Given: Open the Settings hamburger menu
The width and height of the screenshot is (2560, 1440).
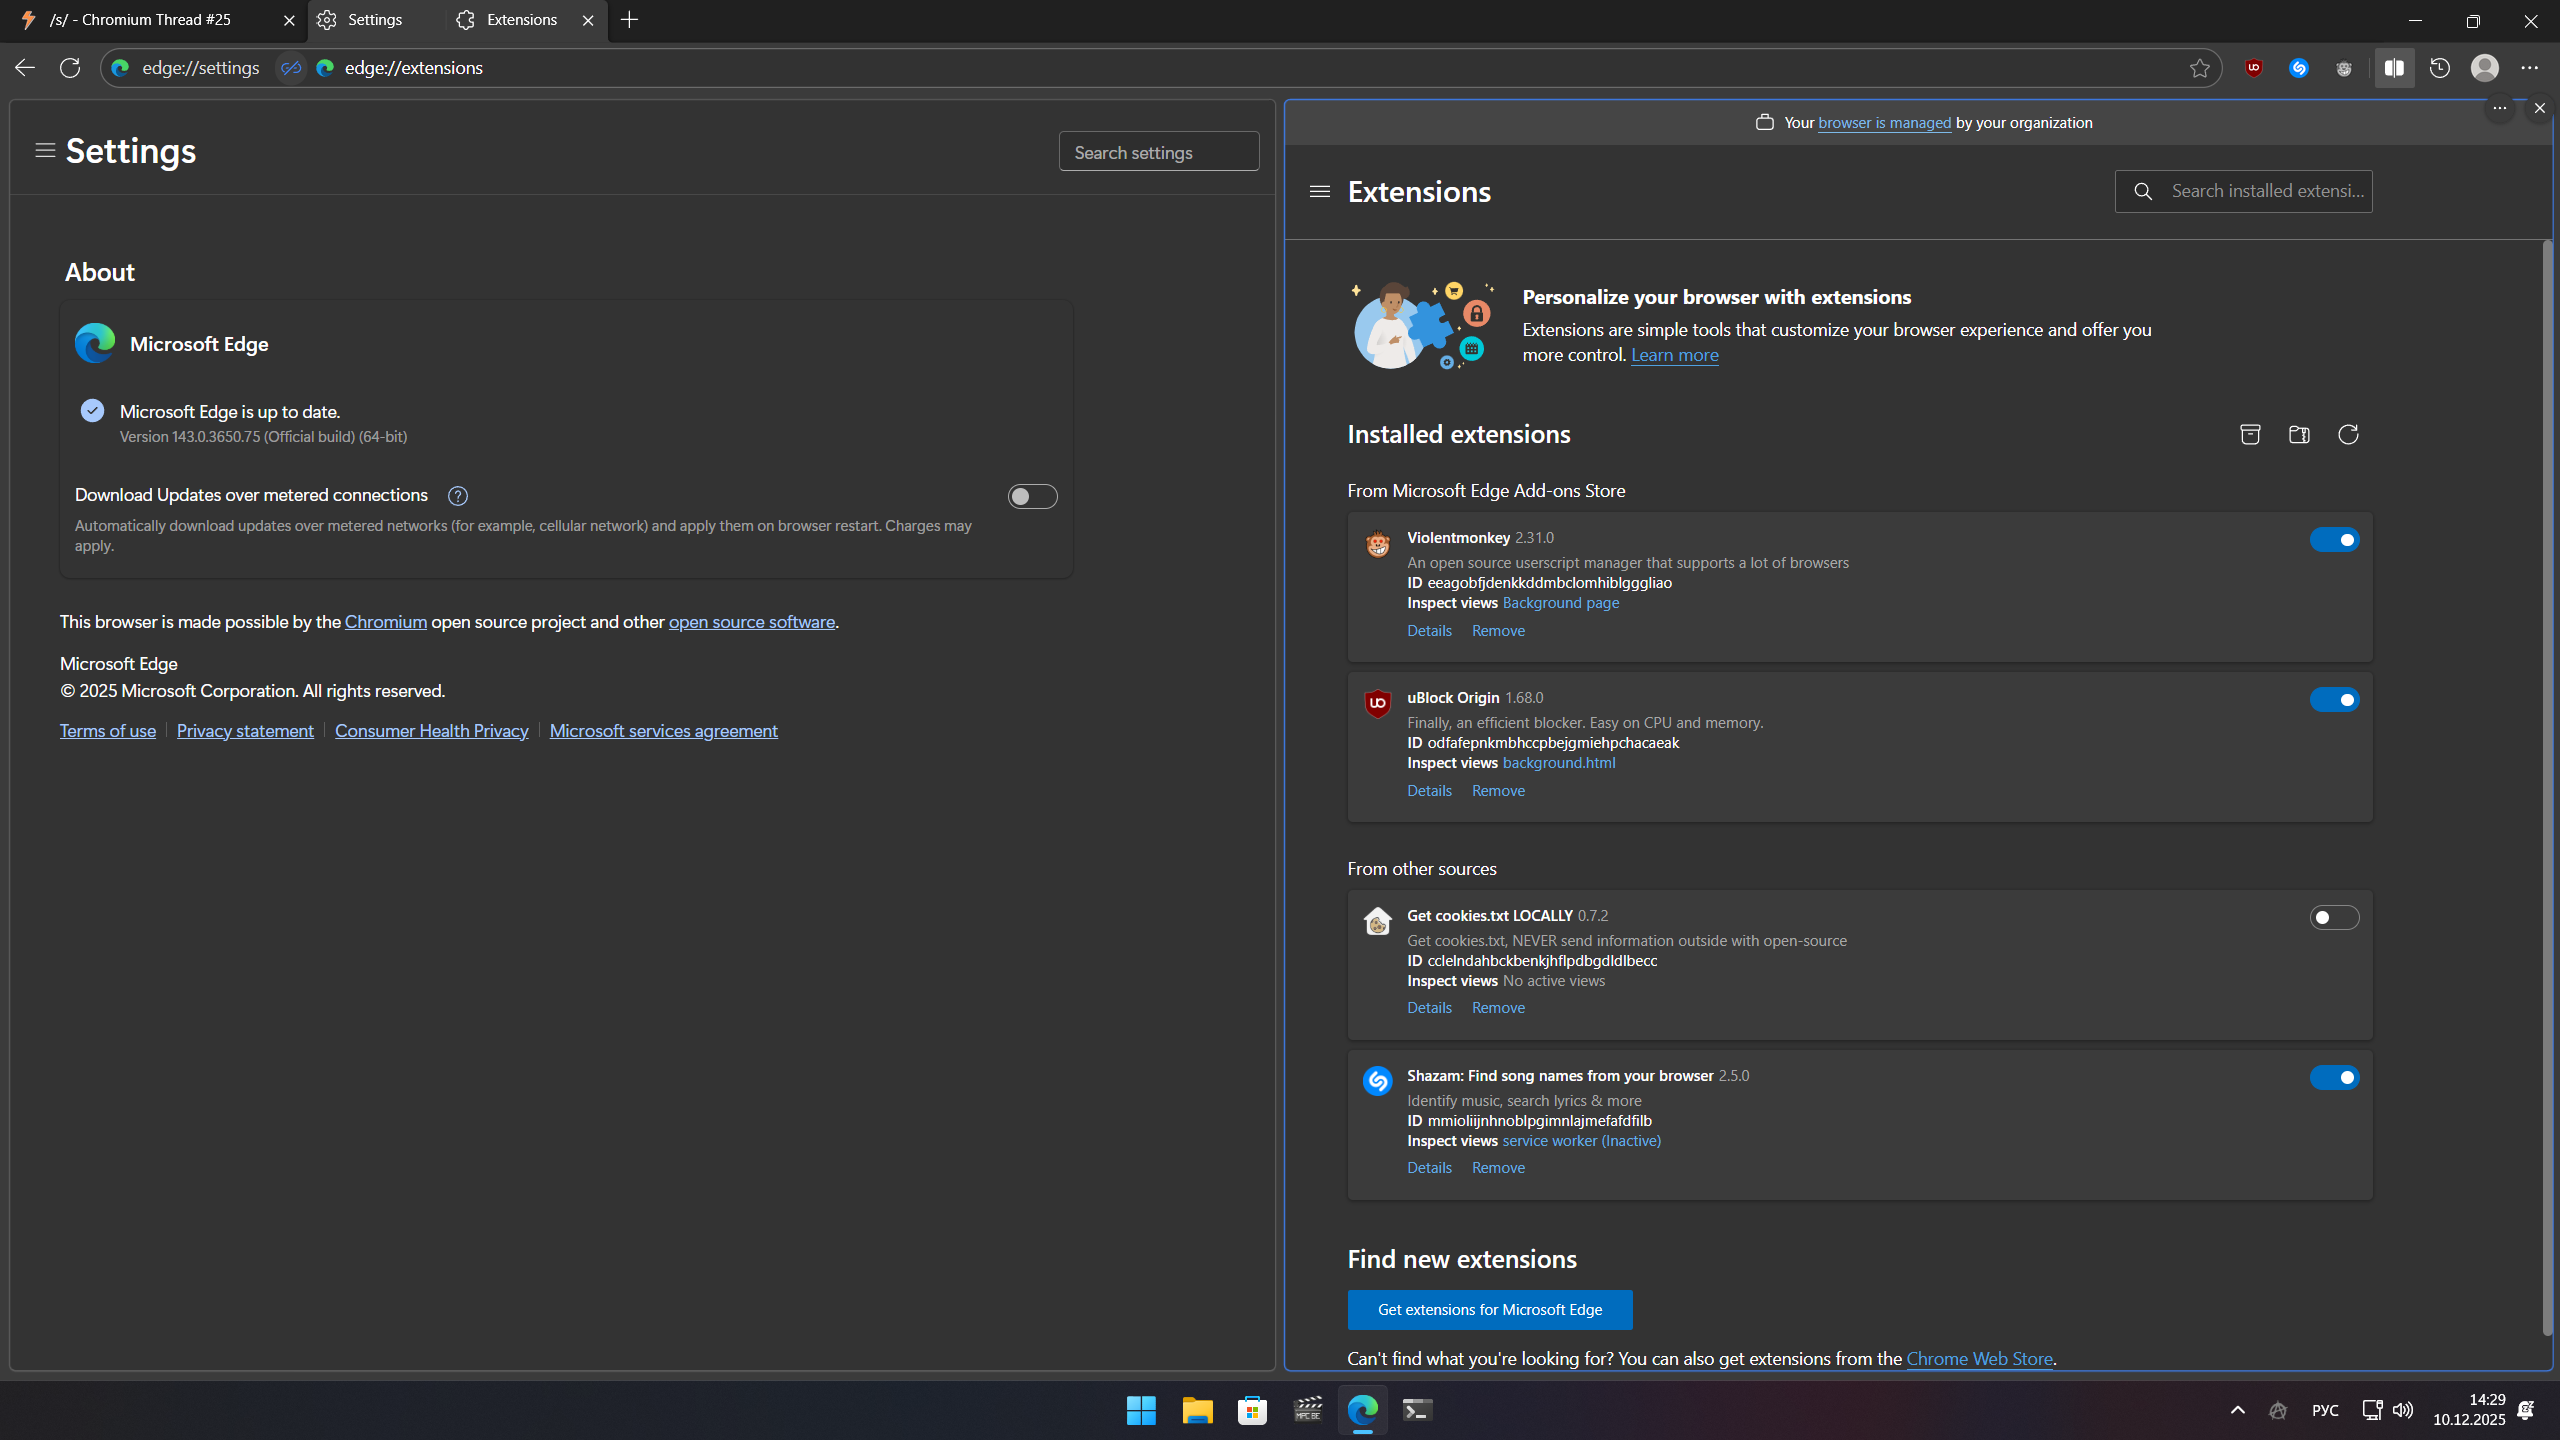Looking at the screenshot, I should coord(44,151).
